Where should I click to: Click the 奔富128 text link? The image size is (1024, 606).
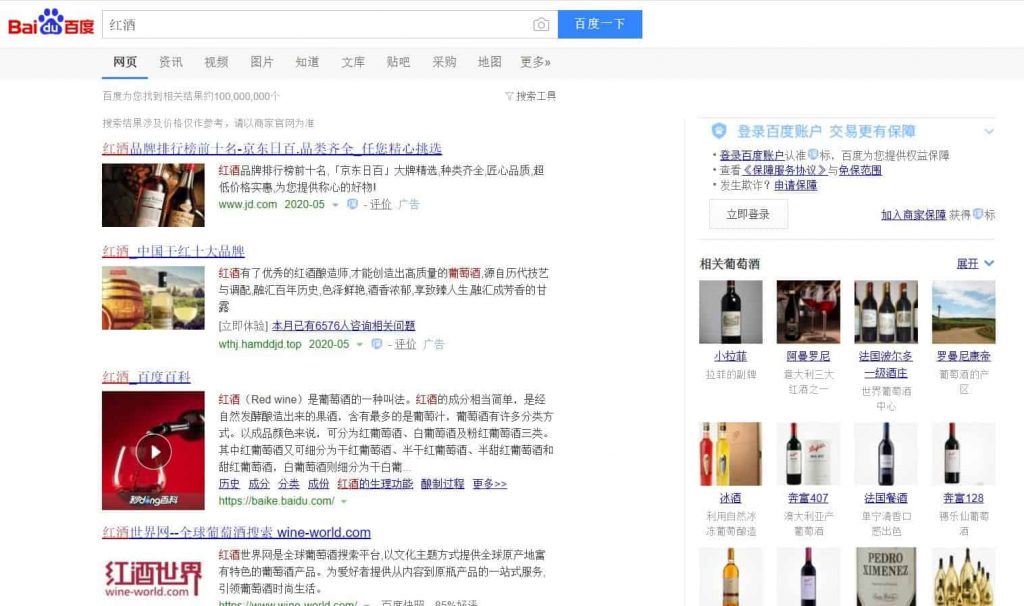[964, 498]
